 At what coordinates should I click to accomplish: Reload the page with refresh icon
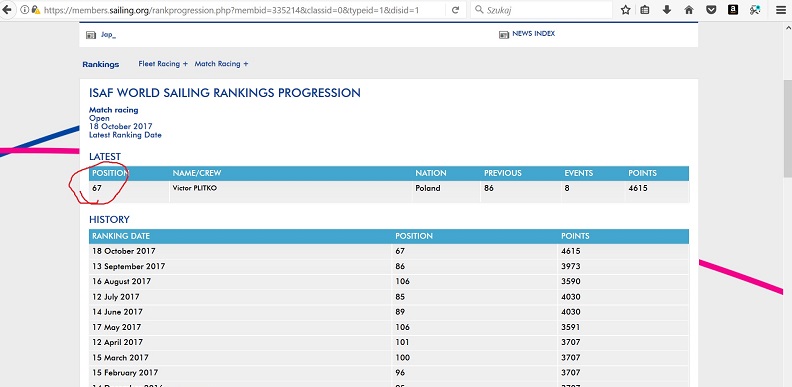[455, 10]
